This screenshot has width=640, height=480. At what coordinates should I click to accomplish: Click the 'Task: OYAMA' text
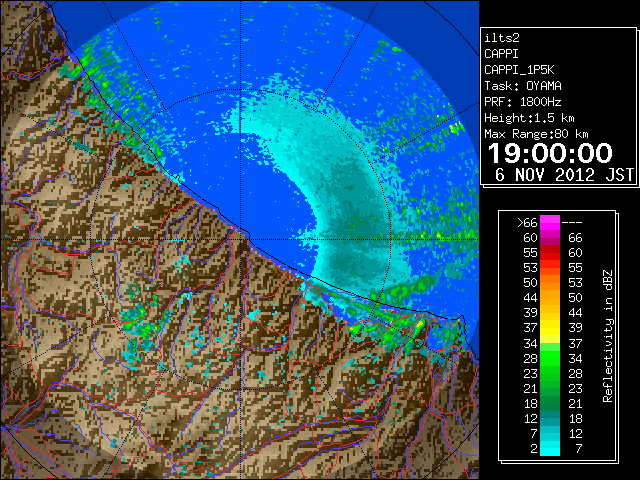(x=523, y=86)
